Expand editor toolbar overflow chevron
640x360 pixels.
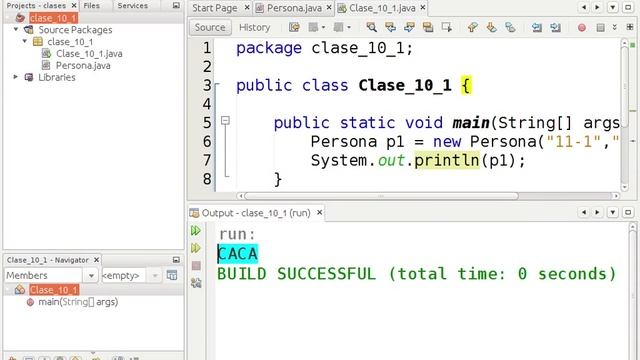614,27
